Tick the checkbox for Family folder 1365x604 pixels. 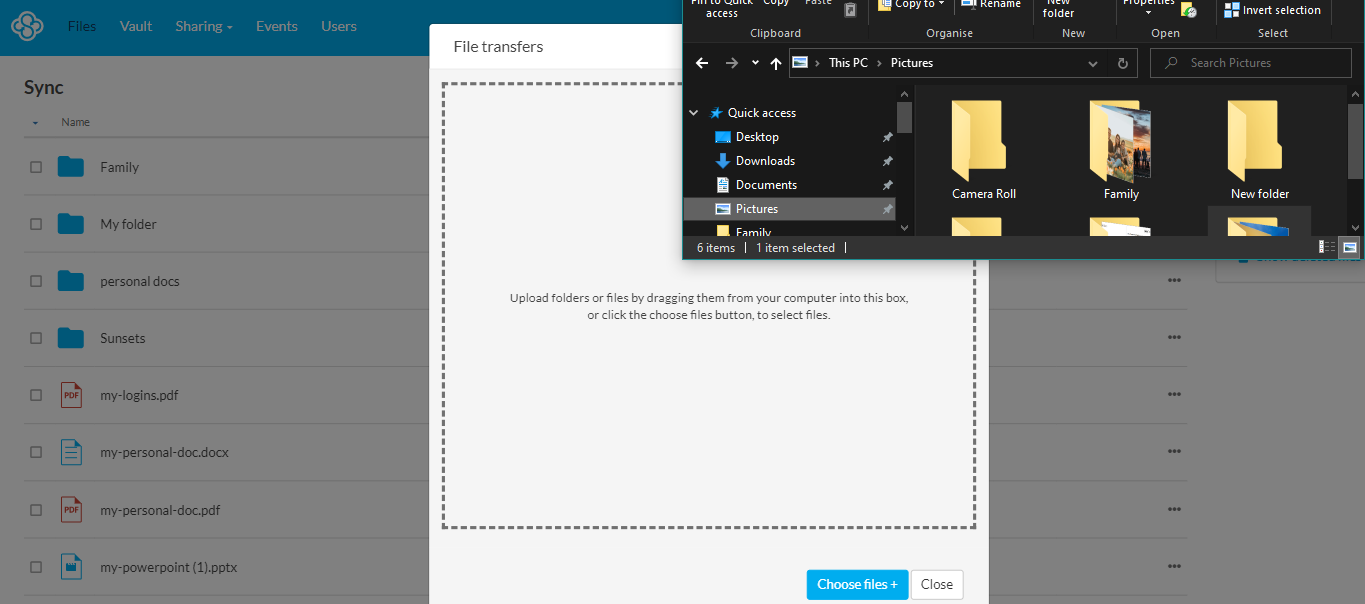pyautogui.click(x=36, y=167)
